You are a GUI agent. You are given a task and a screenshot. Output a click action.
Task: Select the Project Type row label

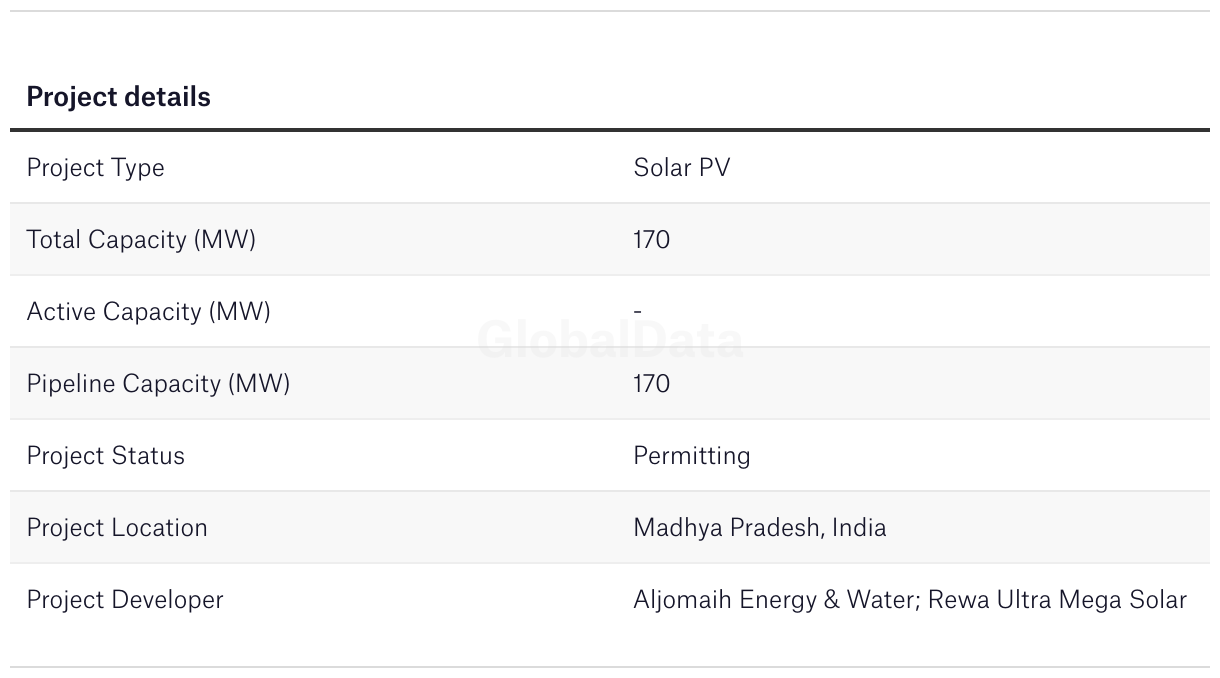pos(95,168)
